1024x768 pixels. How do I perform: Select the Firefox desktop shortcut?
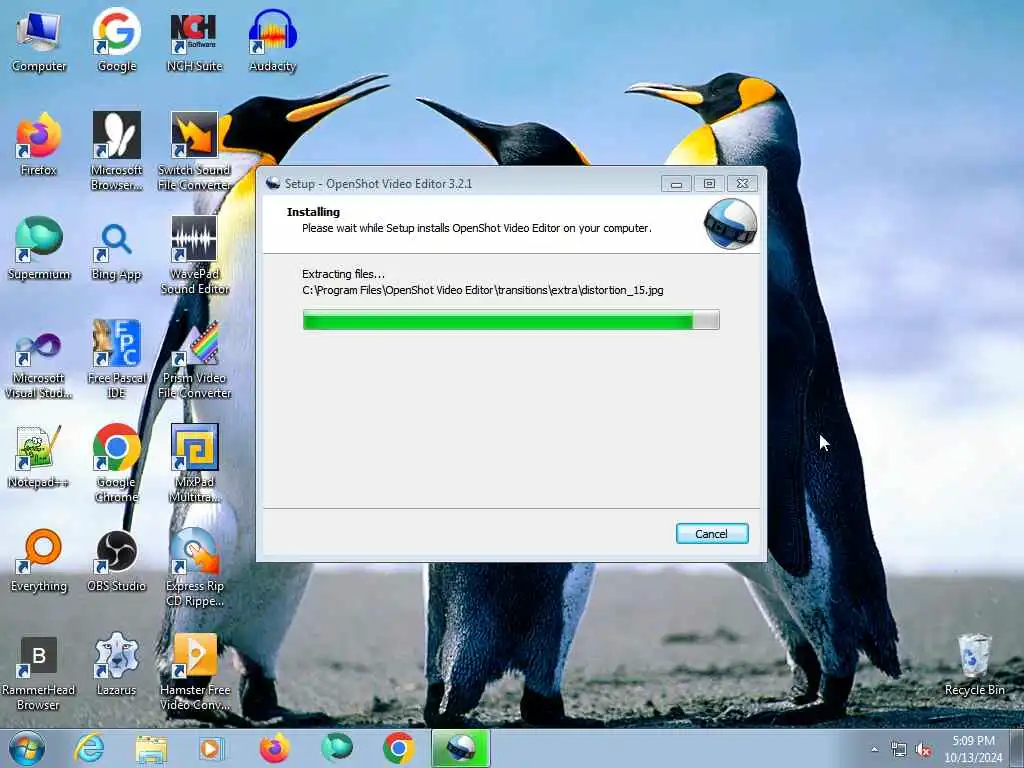(39, 145)
